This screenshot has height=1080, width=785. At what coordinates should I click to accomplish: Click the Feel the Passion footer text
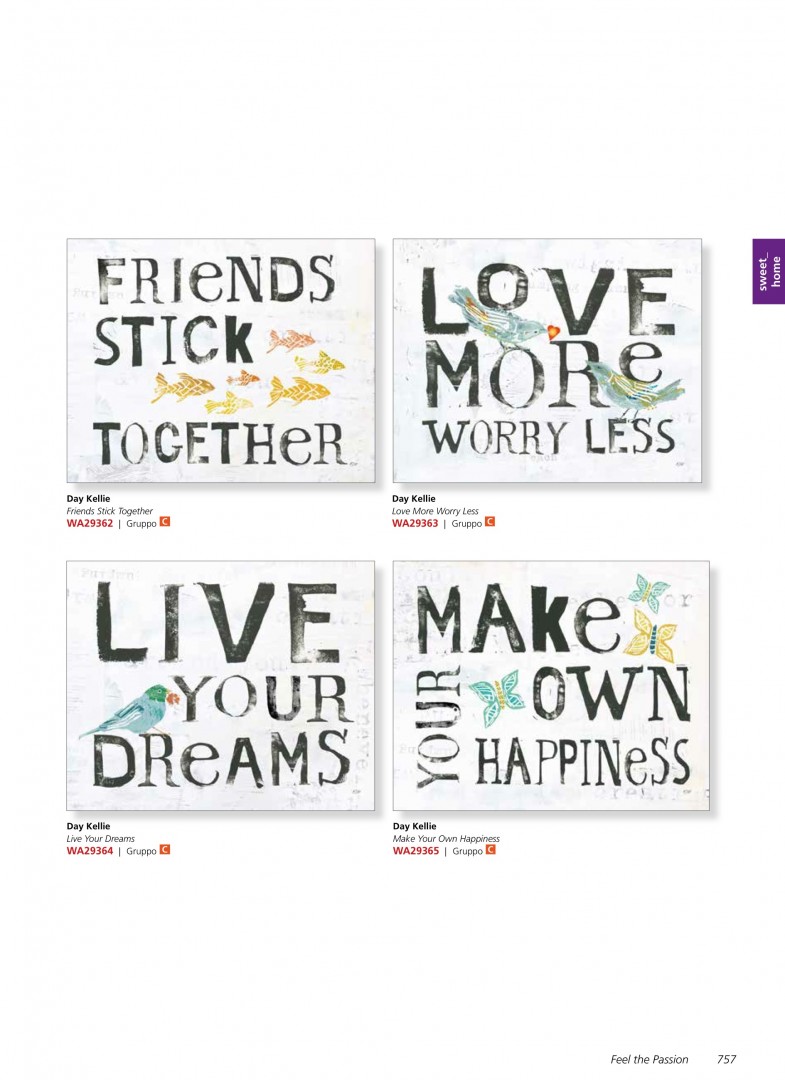pos(649,1060)
